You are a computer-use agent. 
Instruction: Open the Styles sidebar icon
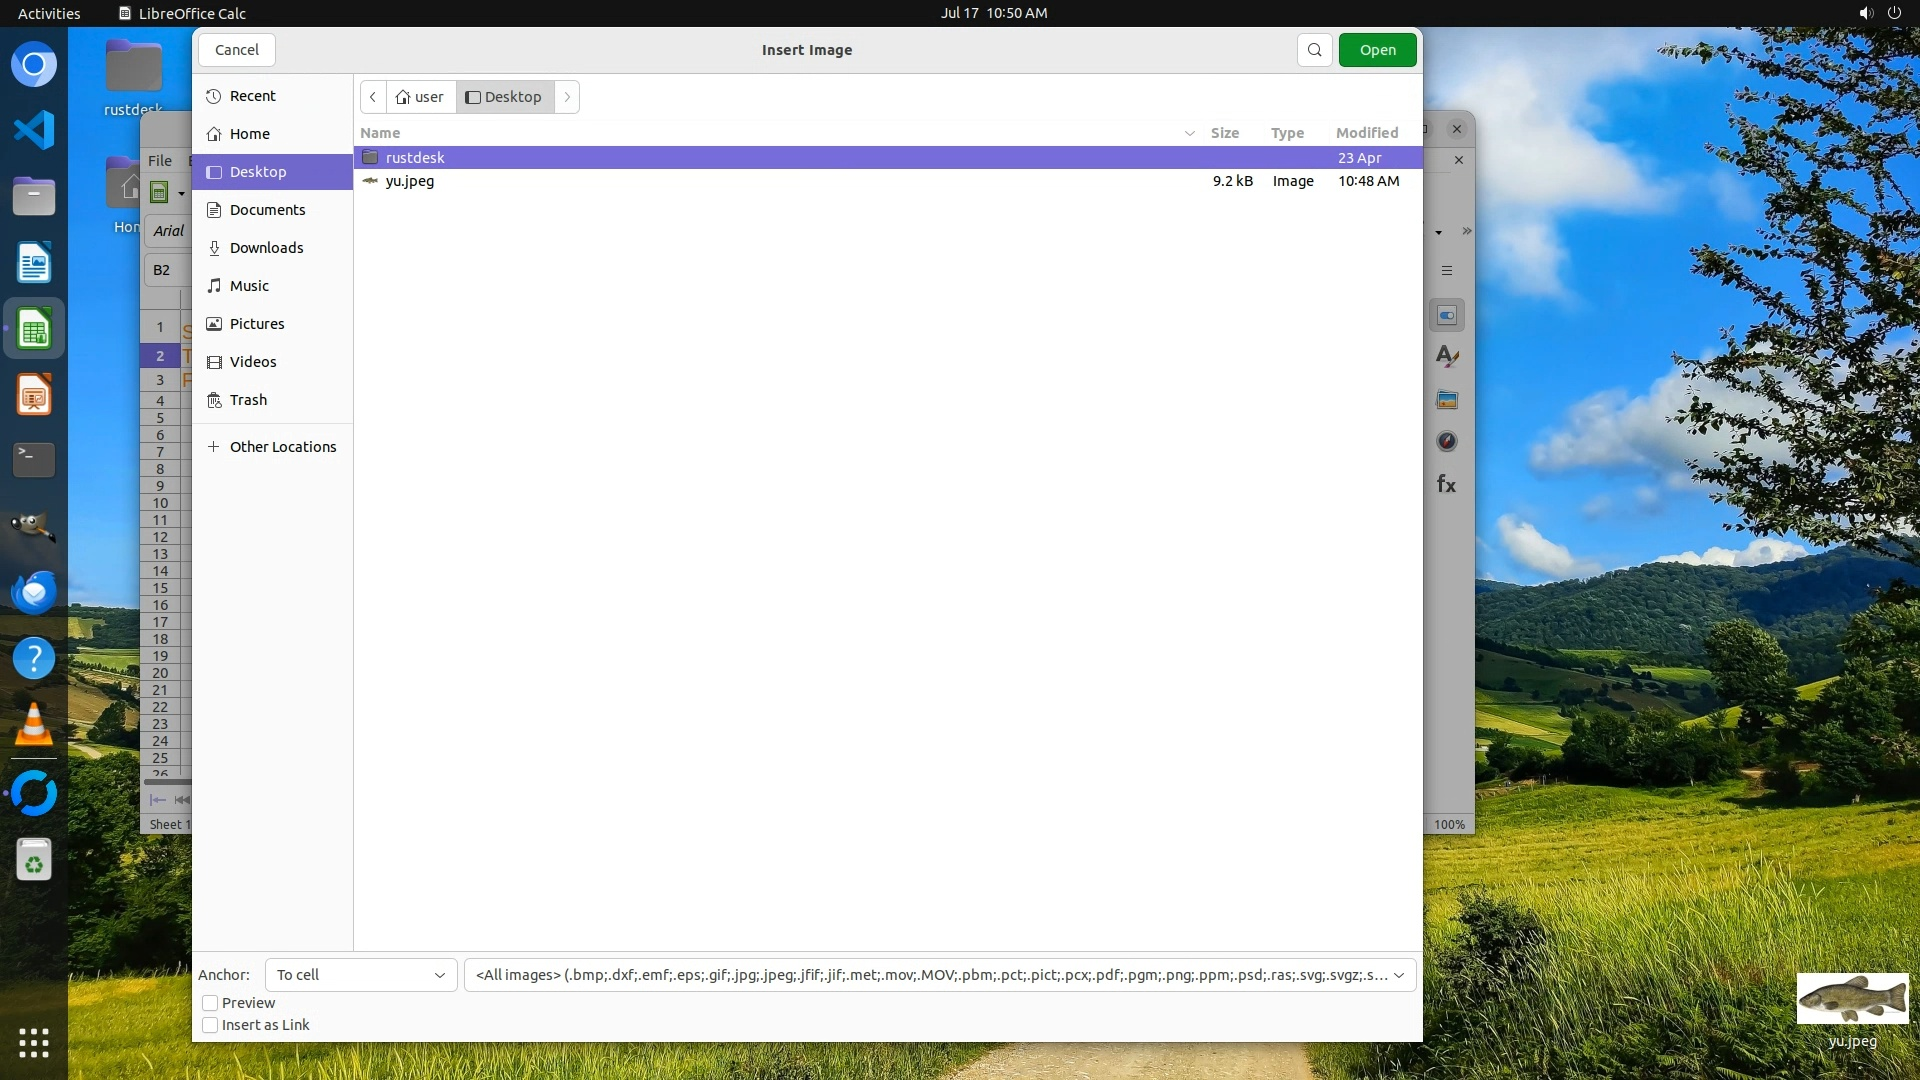tap(1446, 357)
